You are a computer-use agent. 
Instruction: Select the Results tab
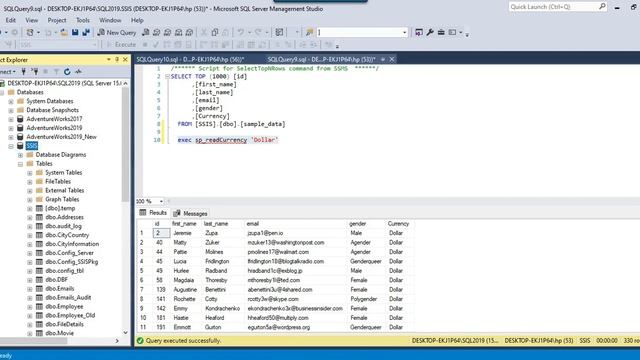click(x=153, y=213)
